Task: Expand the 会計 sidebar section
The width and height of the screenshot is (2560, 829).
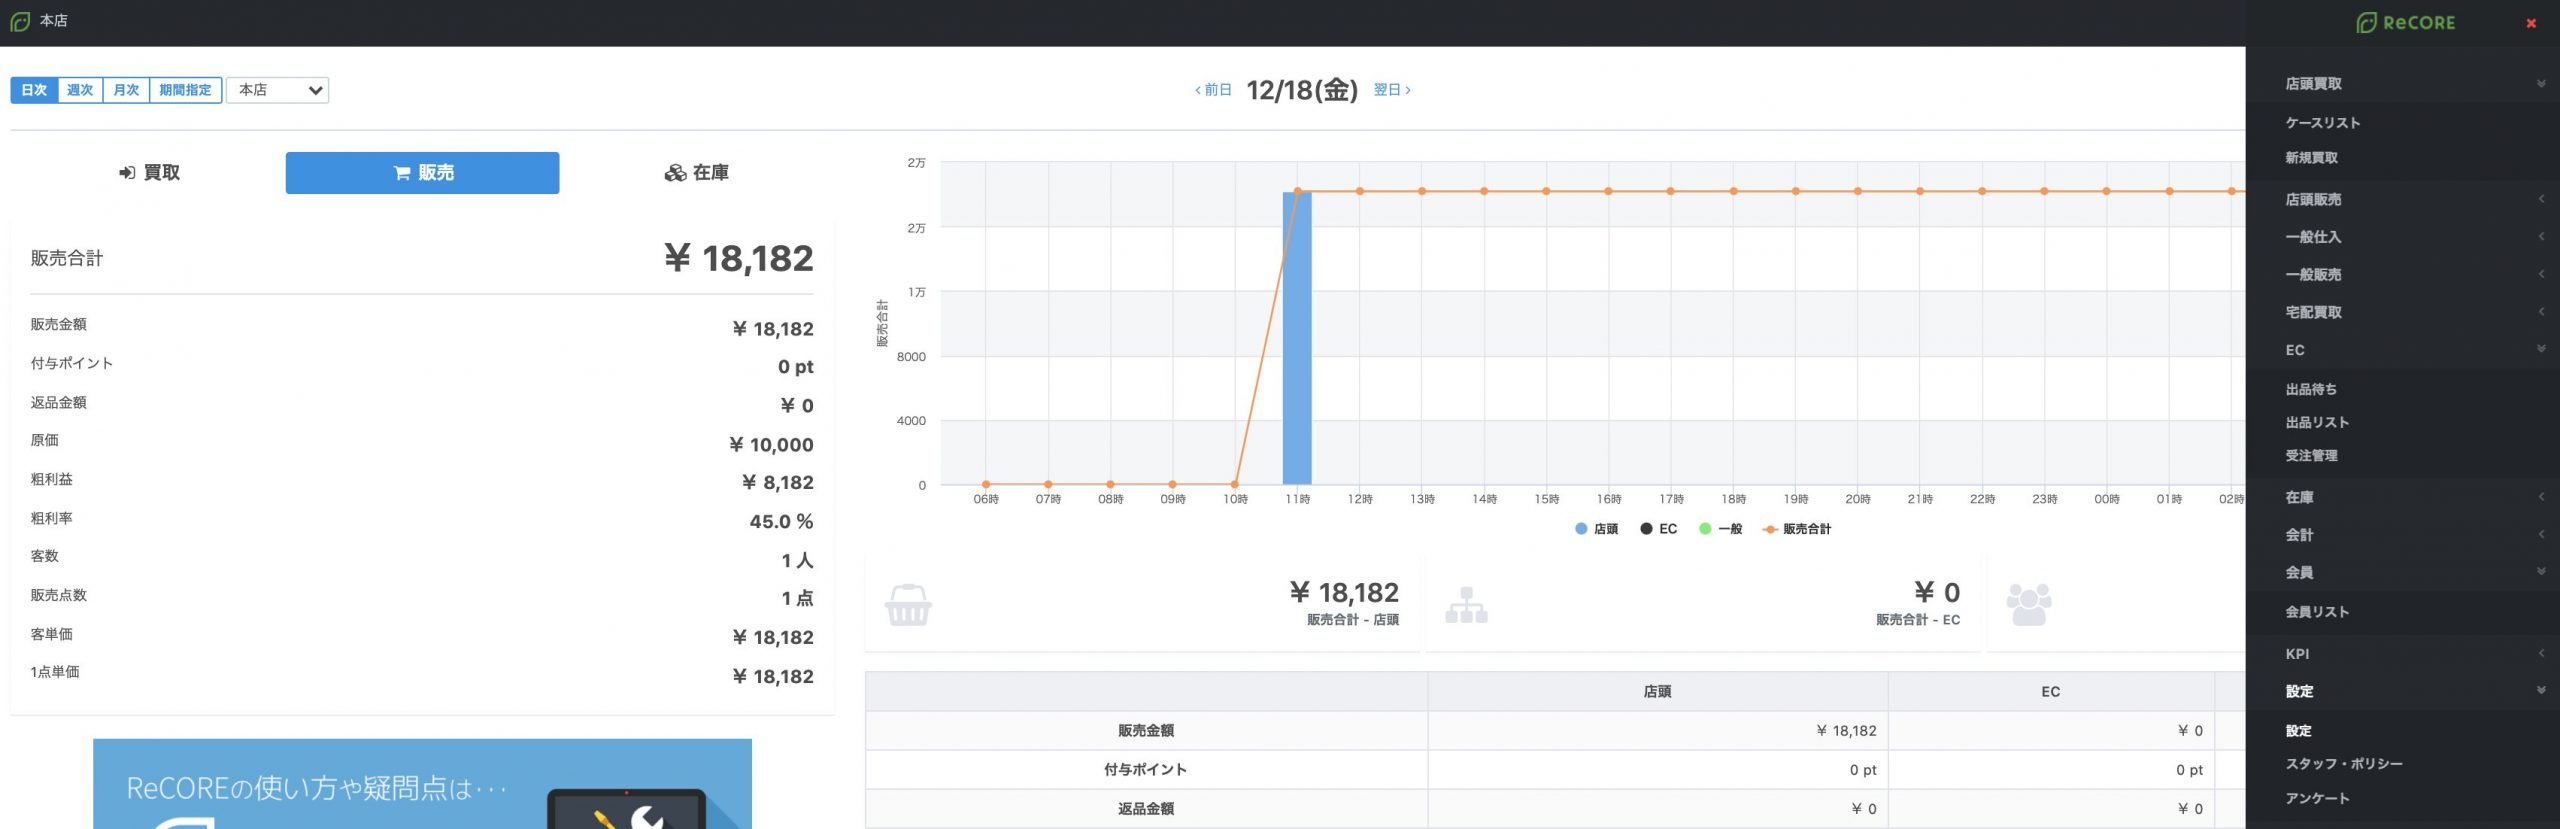Action: pyautogui.click(x=2402, y=535)
